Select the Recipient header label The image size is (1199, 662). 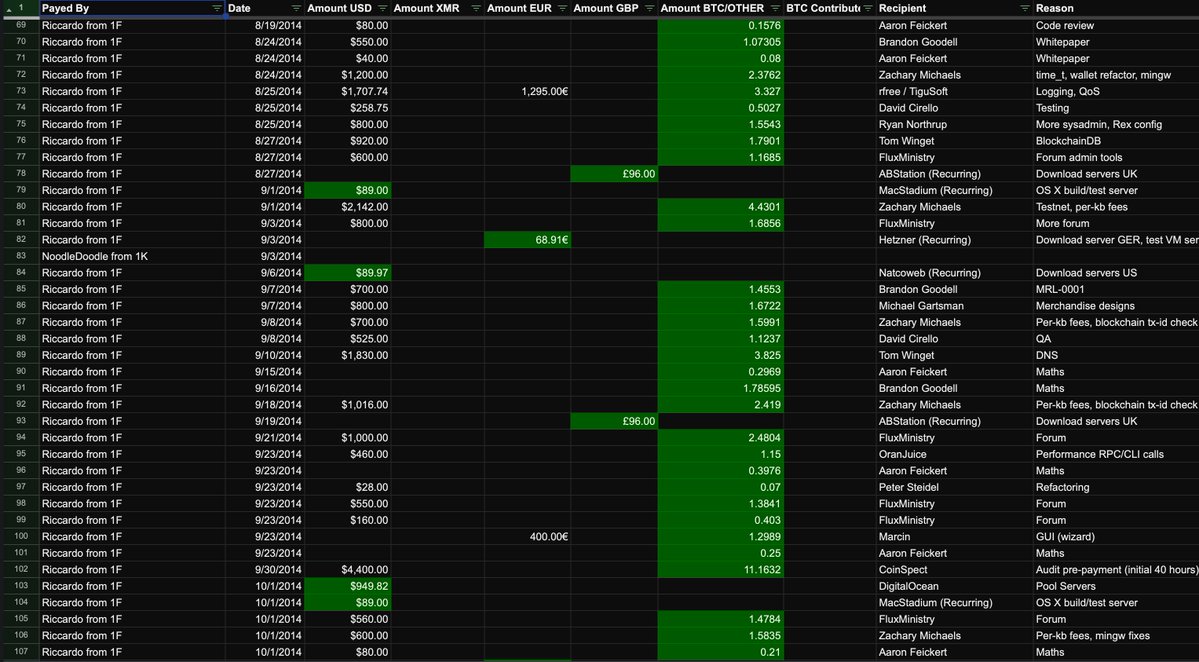coord(902,8)
